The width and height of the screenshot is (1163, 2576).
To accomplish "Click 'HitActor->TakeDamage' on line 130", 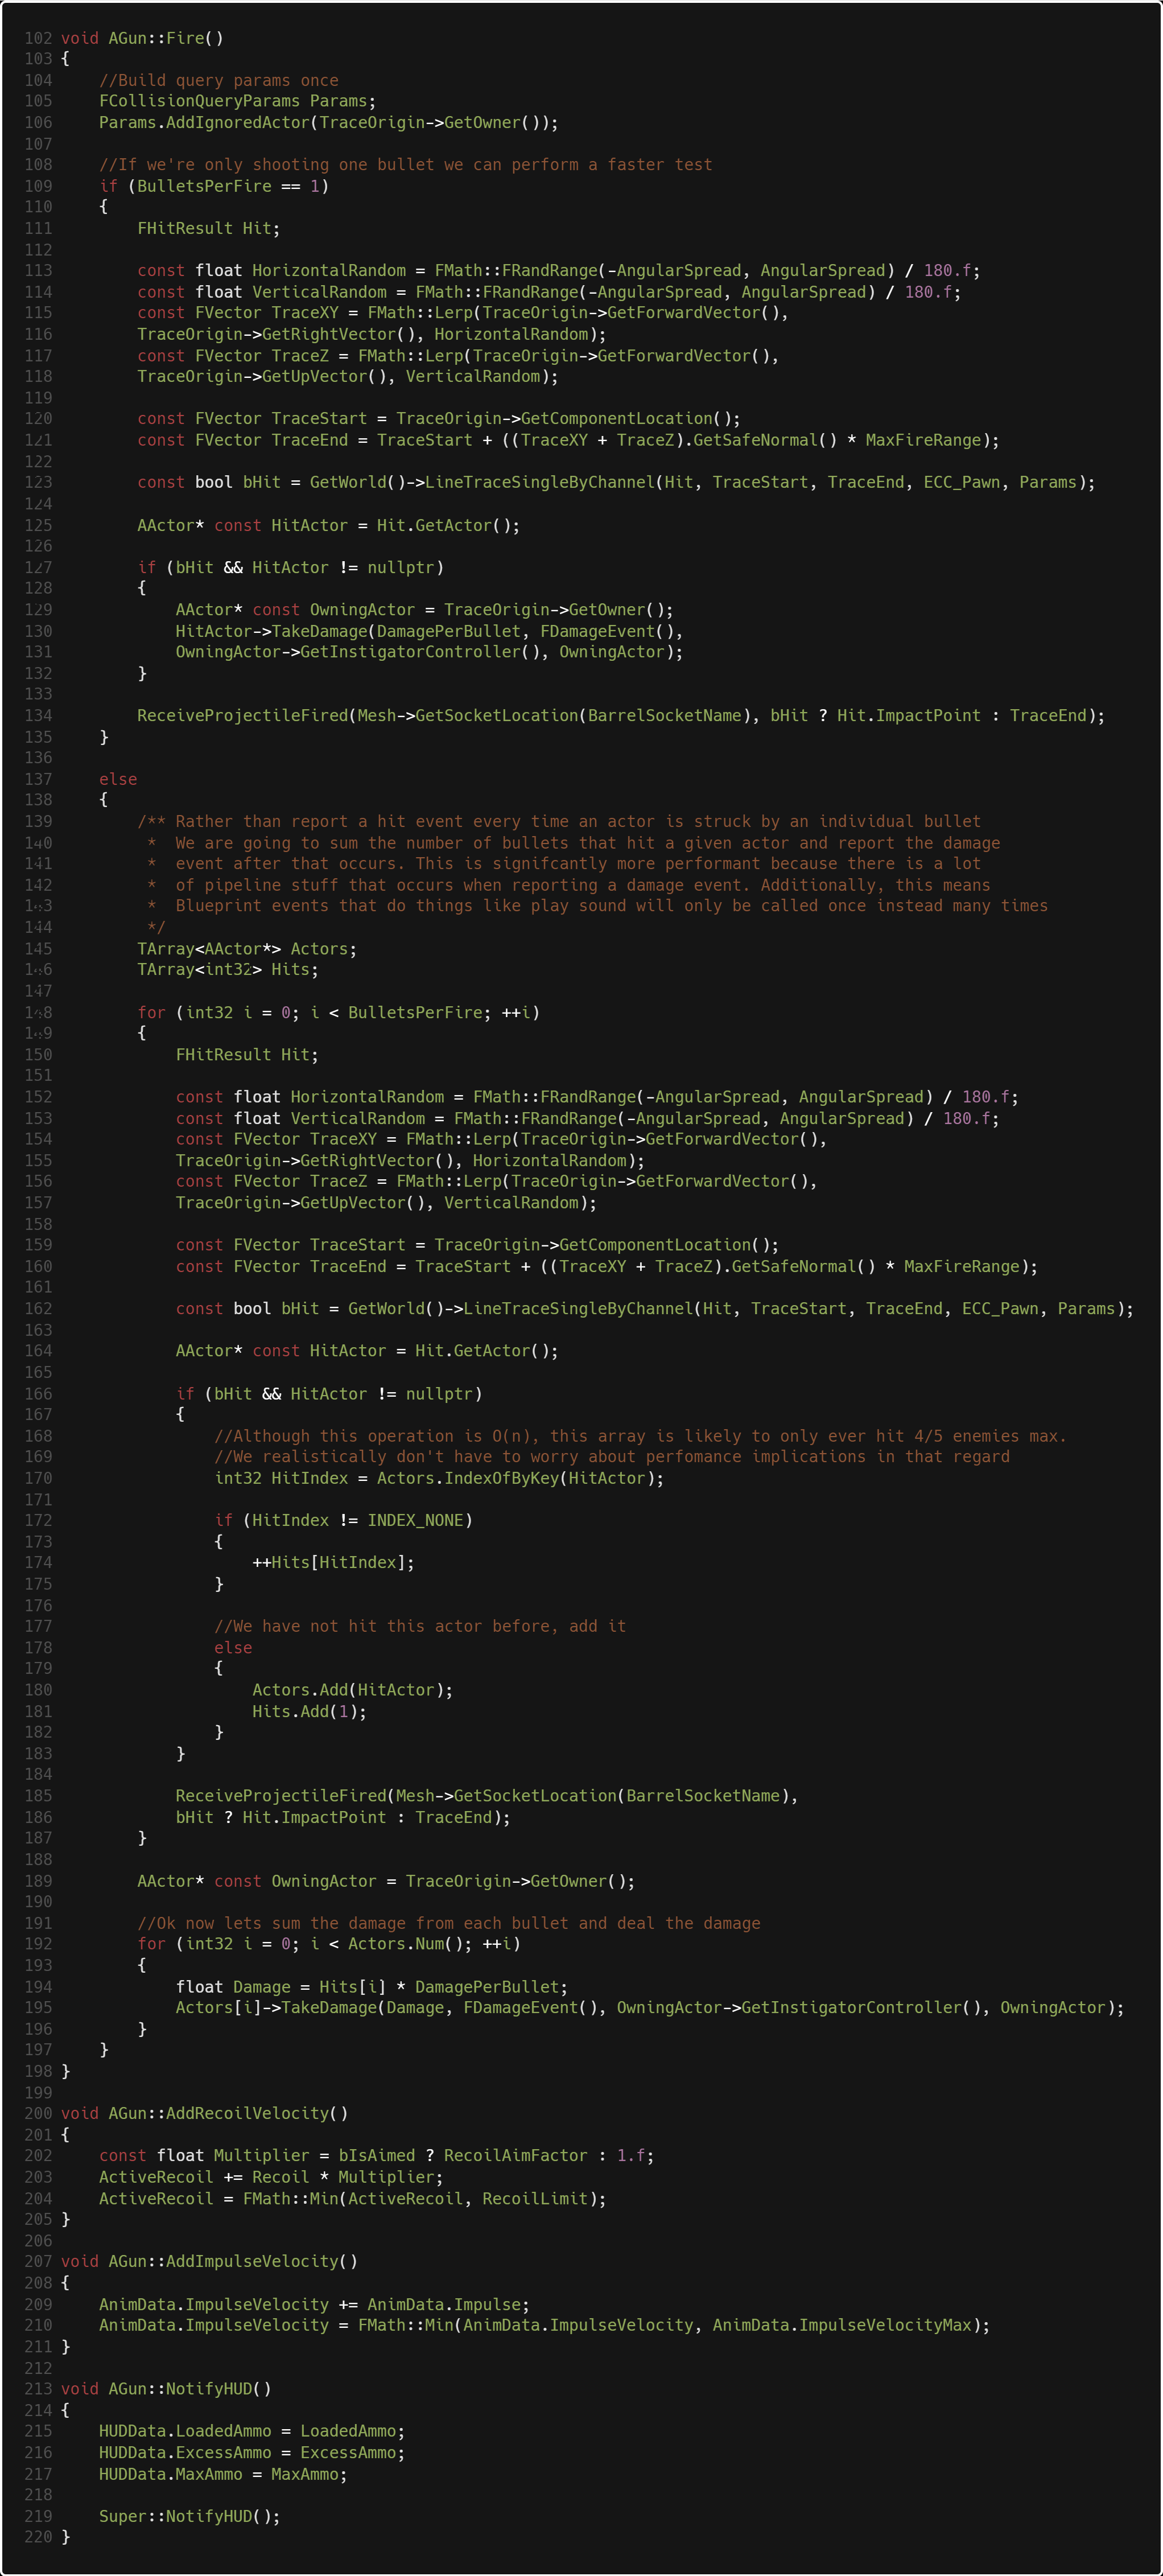I will (x=272, y=631).
